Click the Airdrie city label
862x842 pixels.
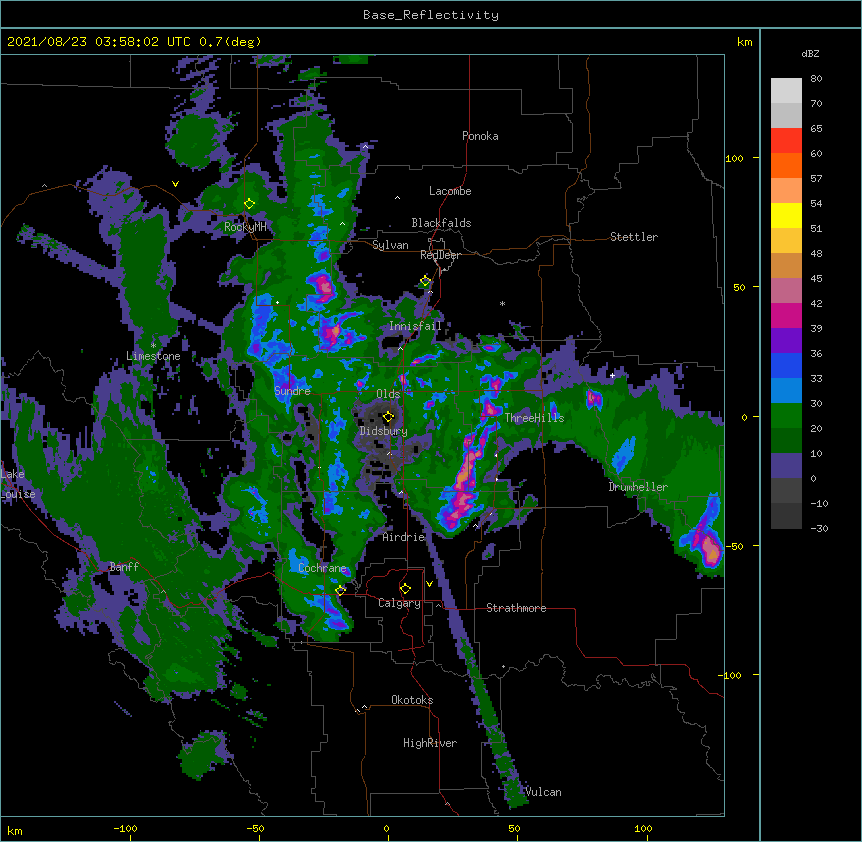(x=404, y=537)
